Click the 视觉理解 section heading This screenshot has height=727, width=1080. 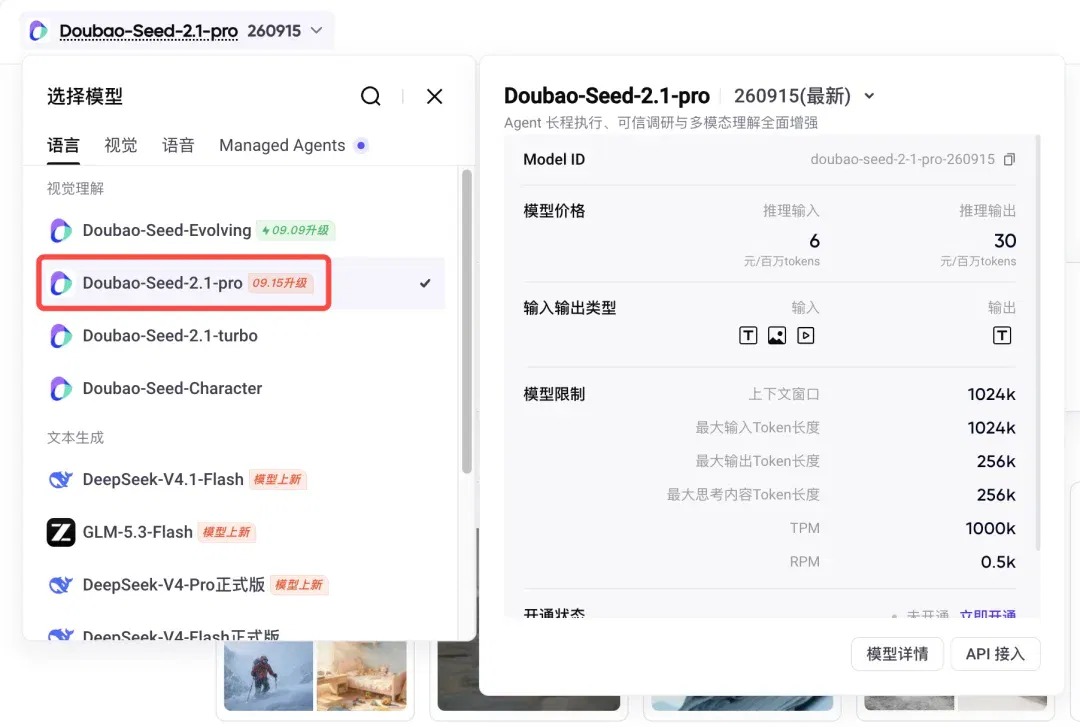75,189
